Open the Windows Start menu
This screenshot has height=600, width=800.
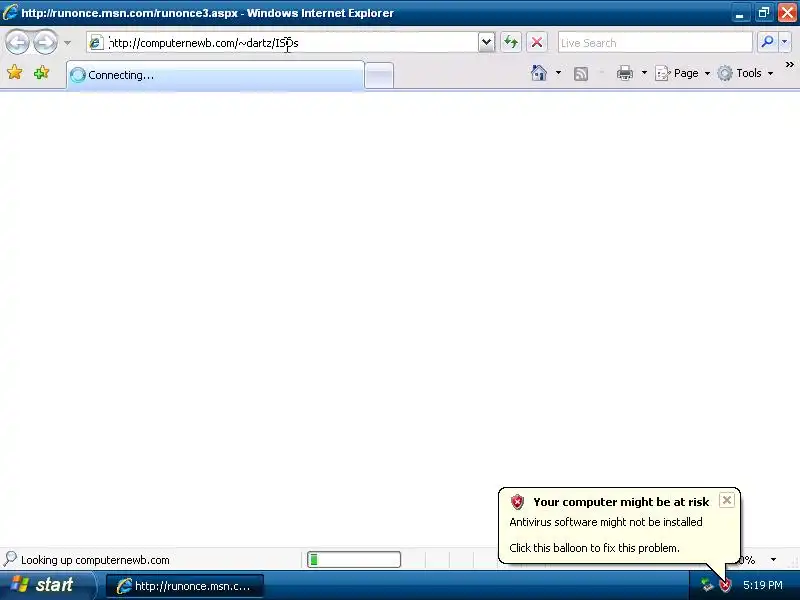[47, 585]
